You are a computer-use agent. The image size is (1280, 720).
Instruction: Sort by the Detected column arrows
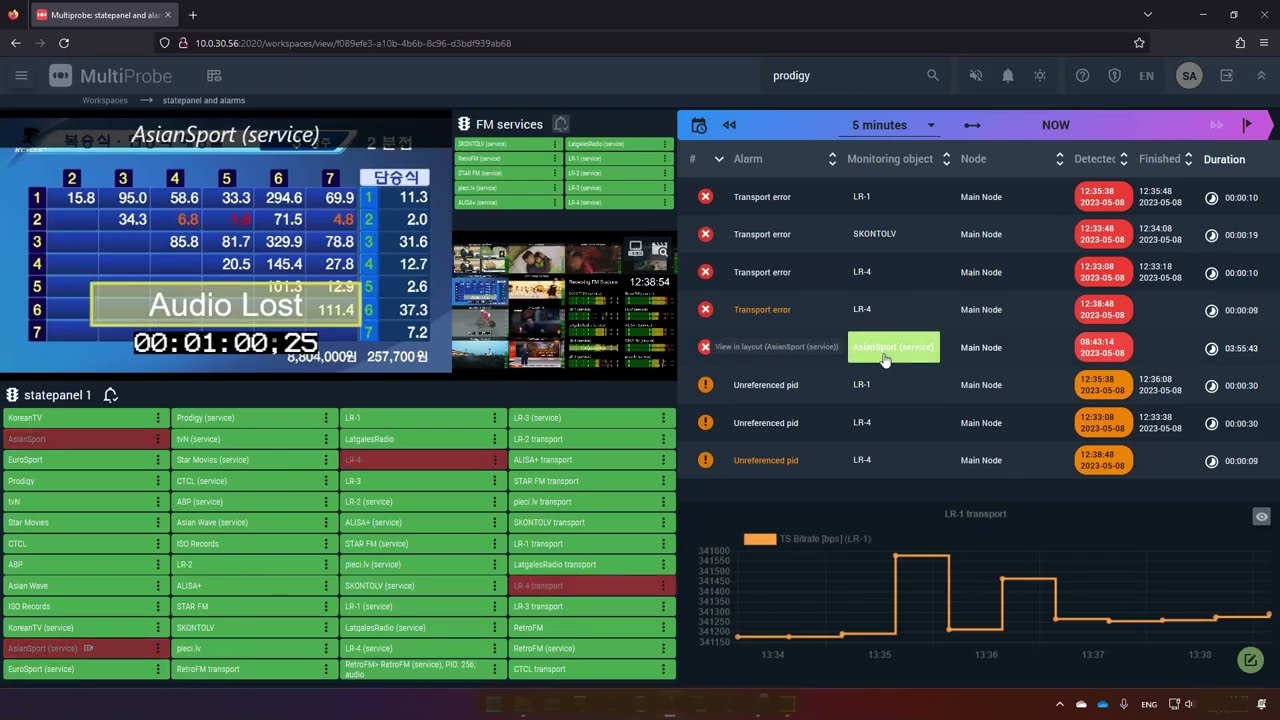pyautogui.click(x=1124, y=159)
